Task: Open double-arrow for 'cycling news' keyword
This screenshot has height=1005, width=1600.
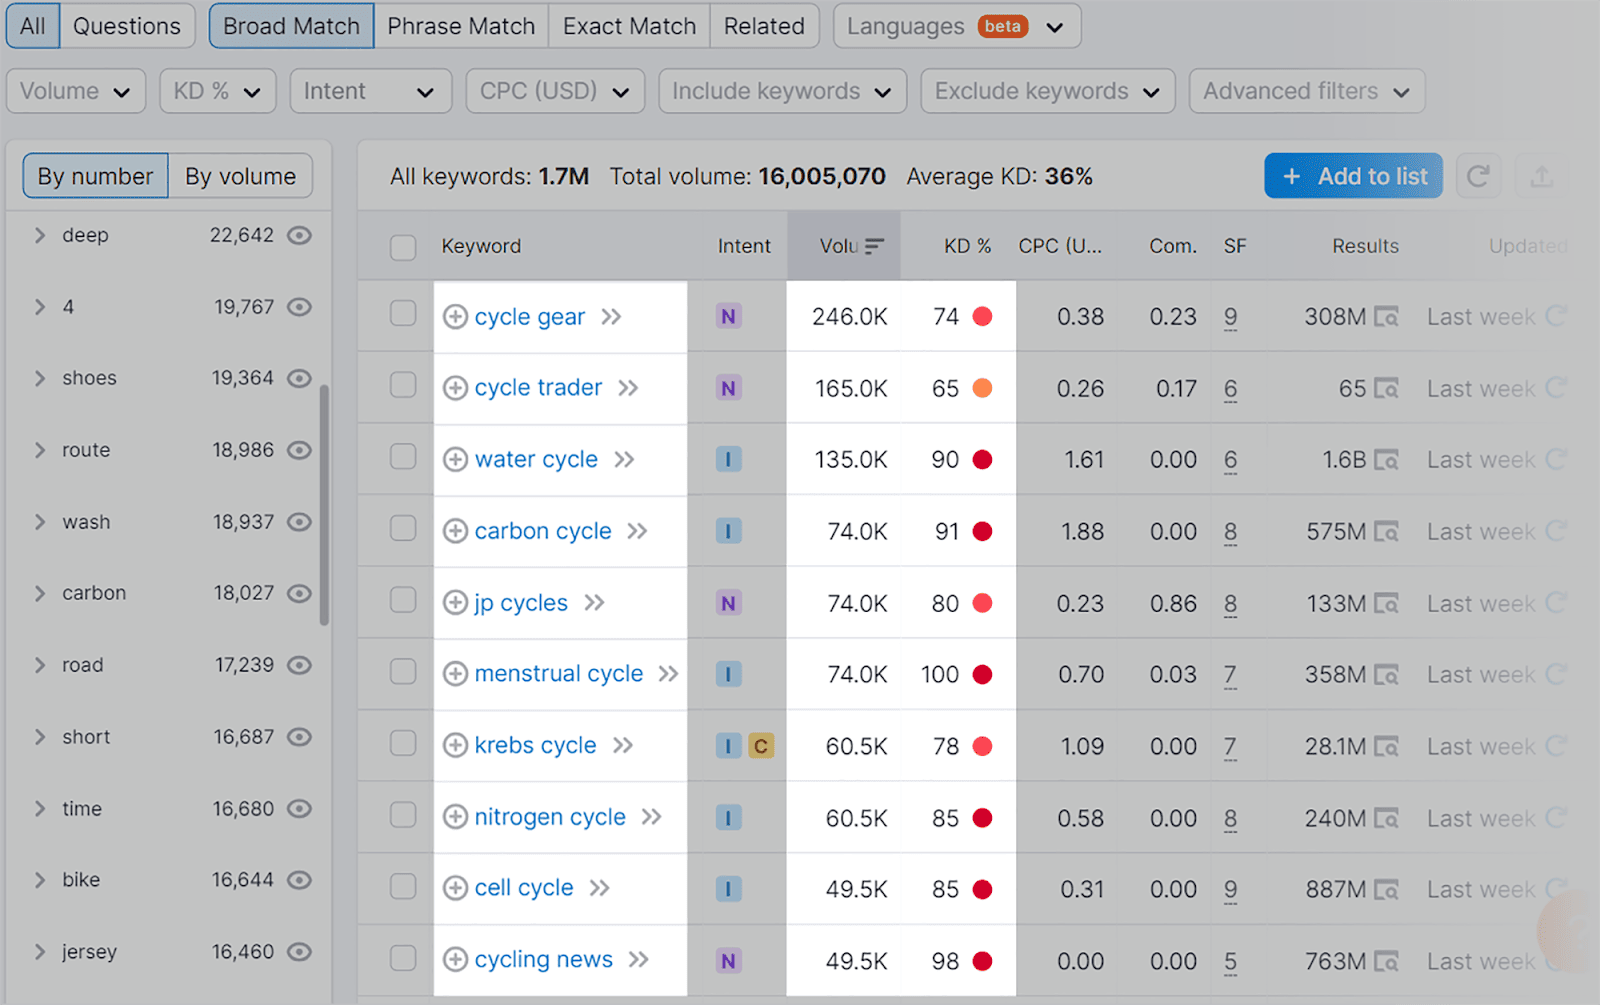Action: click(638, 960)
